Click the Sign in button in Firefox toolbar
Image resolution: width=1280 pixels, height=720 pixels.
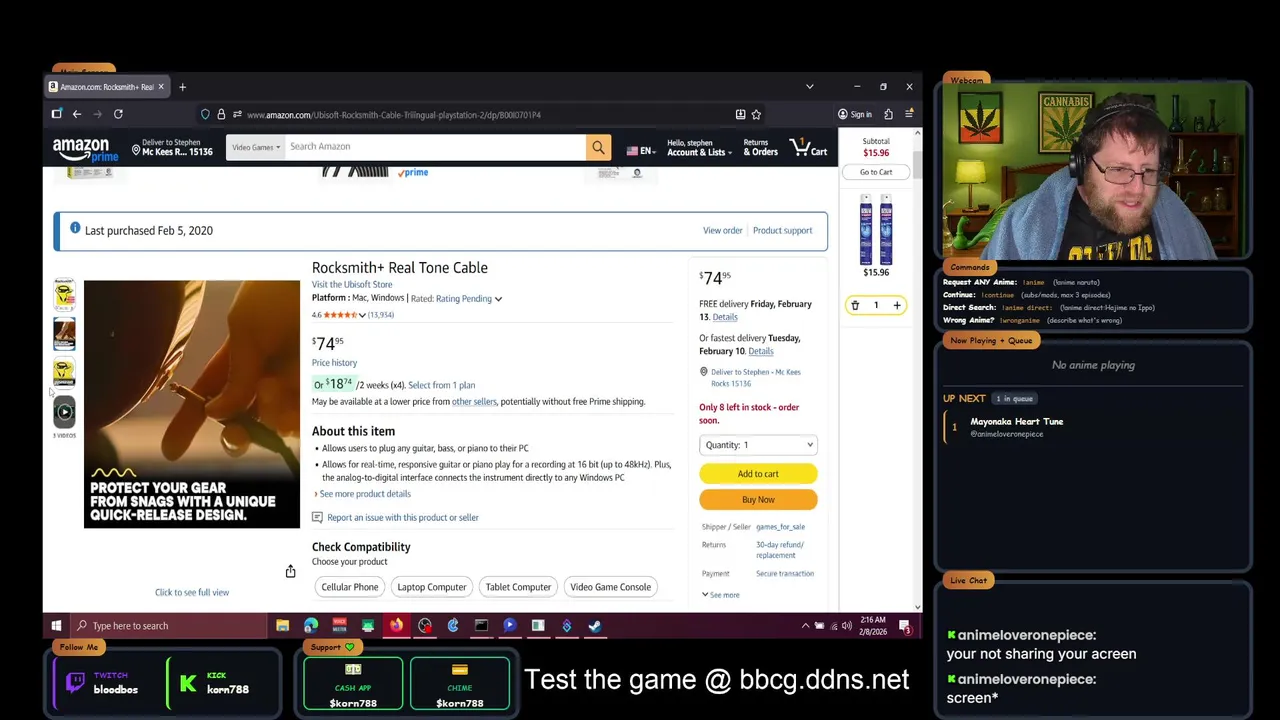pyautogui.click(x=854, y=114)
